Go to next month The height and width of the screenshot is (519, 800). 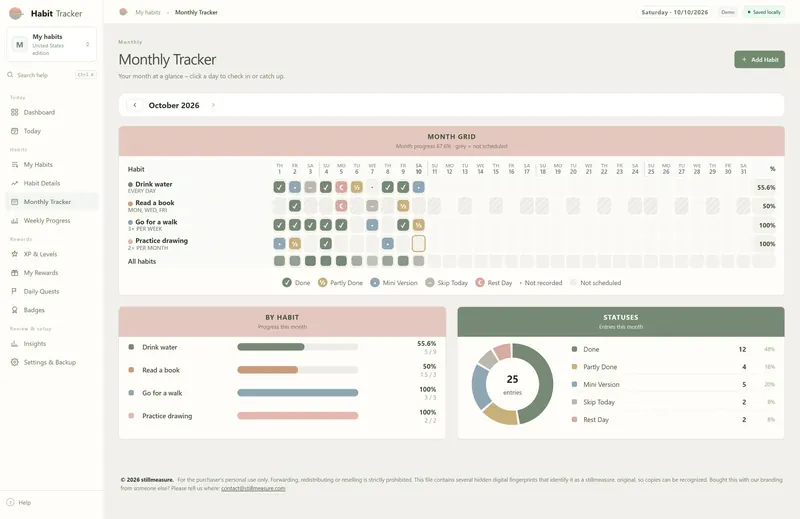(213, 105)
